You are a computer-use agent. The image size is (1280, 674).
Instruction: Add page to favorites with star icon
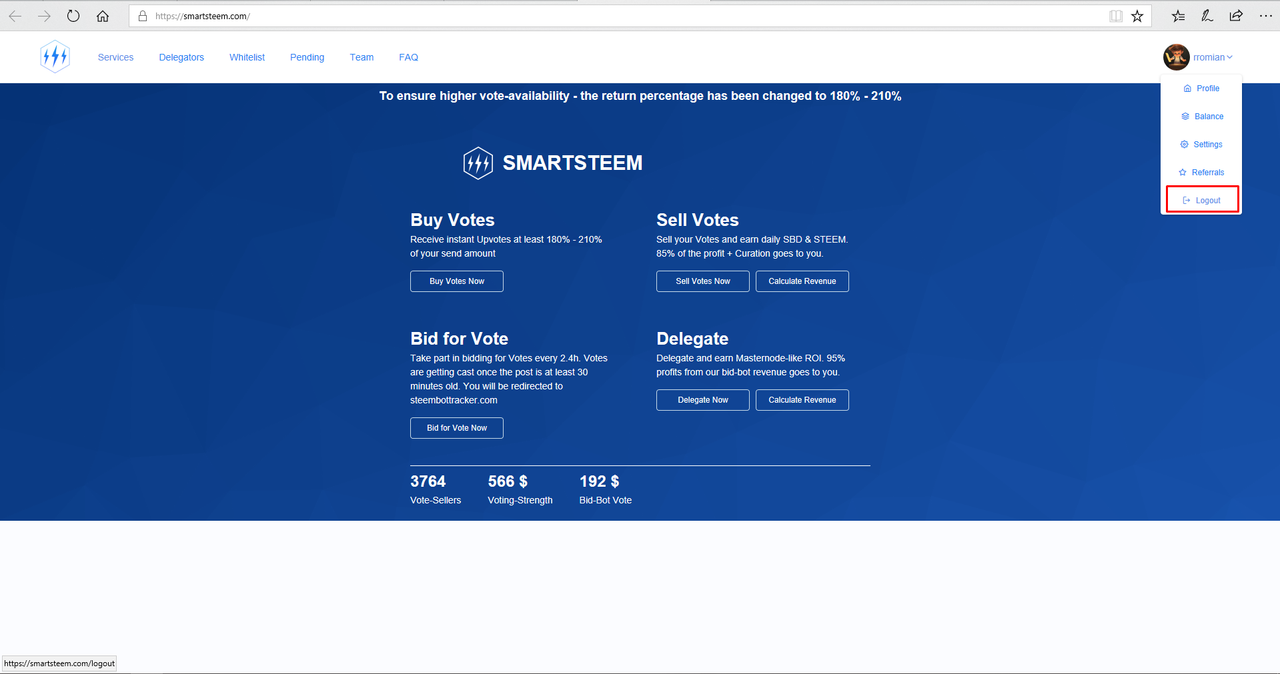click(x=1137, y=16)
